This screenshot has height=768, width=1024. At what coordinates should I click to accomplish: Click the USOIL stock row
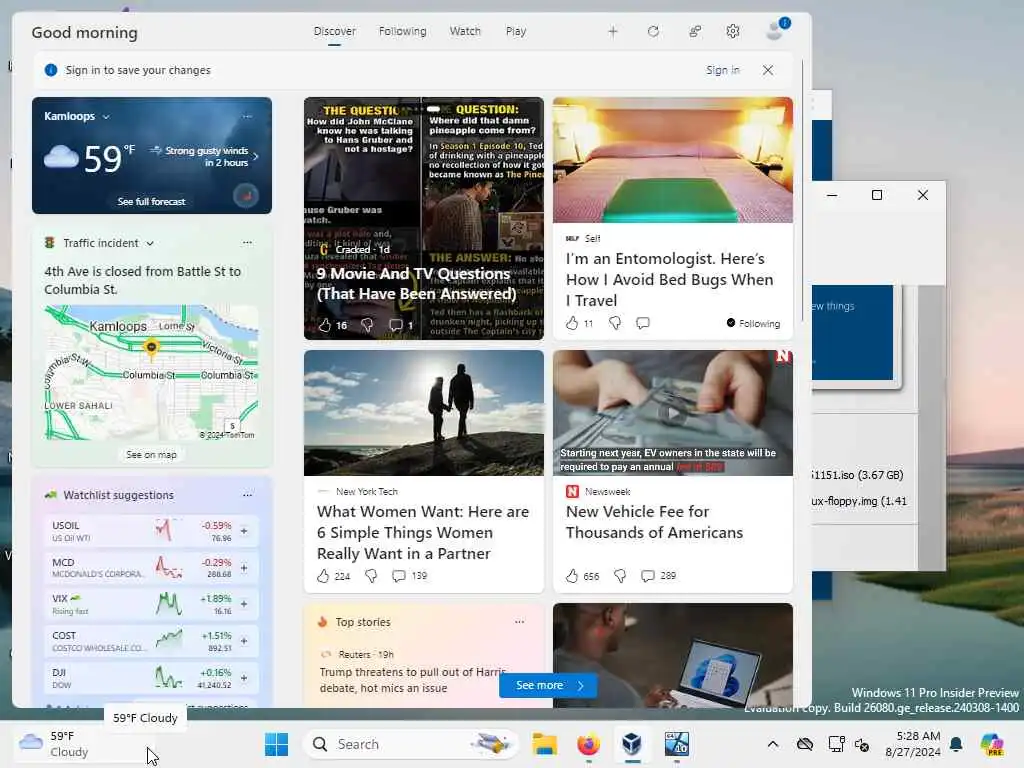(x=152, y=531)
